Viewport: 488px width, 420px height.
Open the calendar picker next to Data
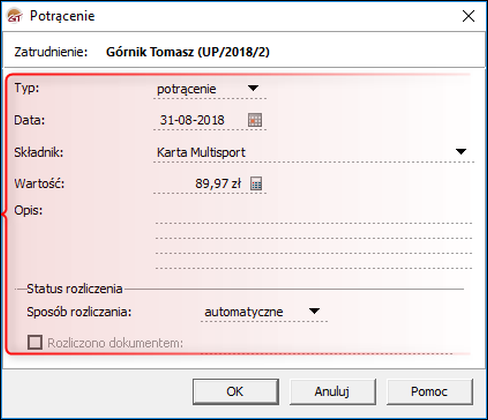click(x=255, y=120)
